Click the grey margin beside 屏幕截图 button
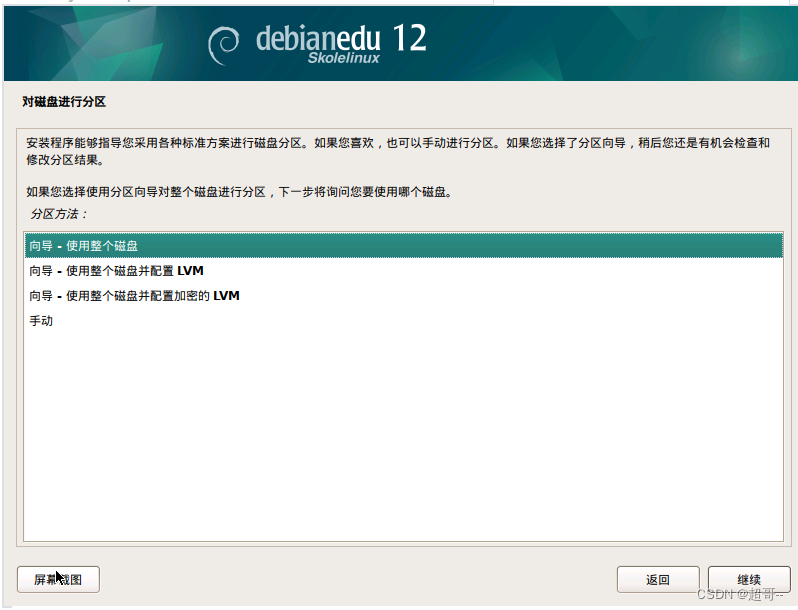Screen dimensions: 798x610 356,579
